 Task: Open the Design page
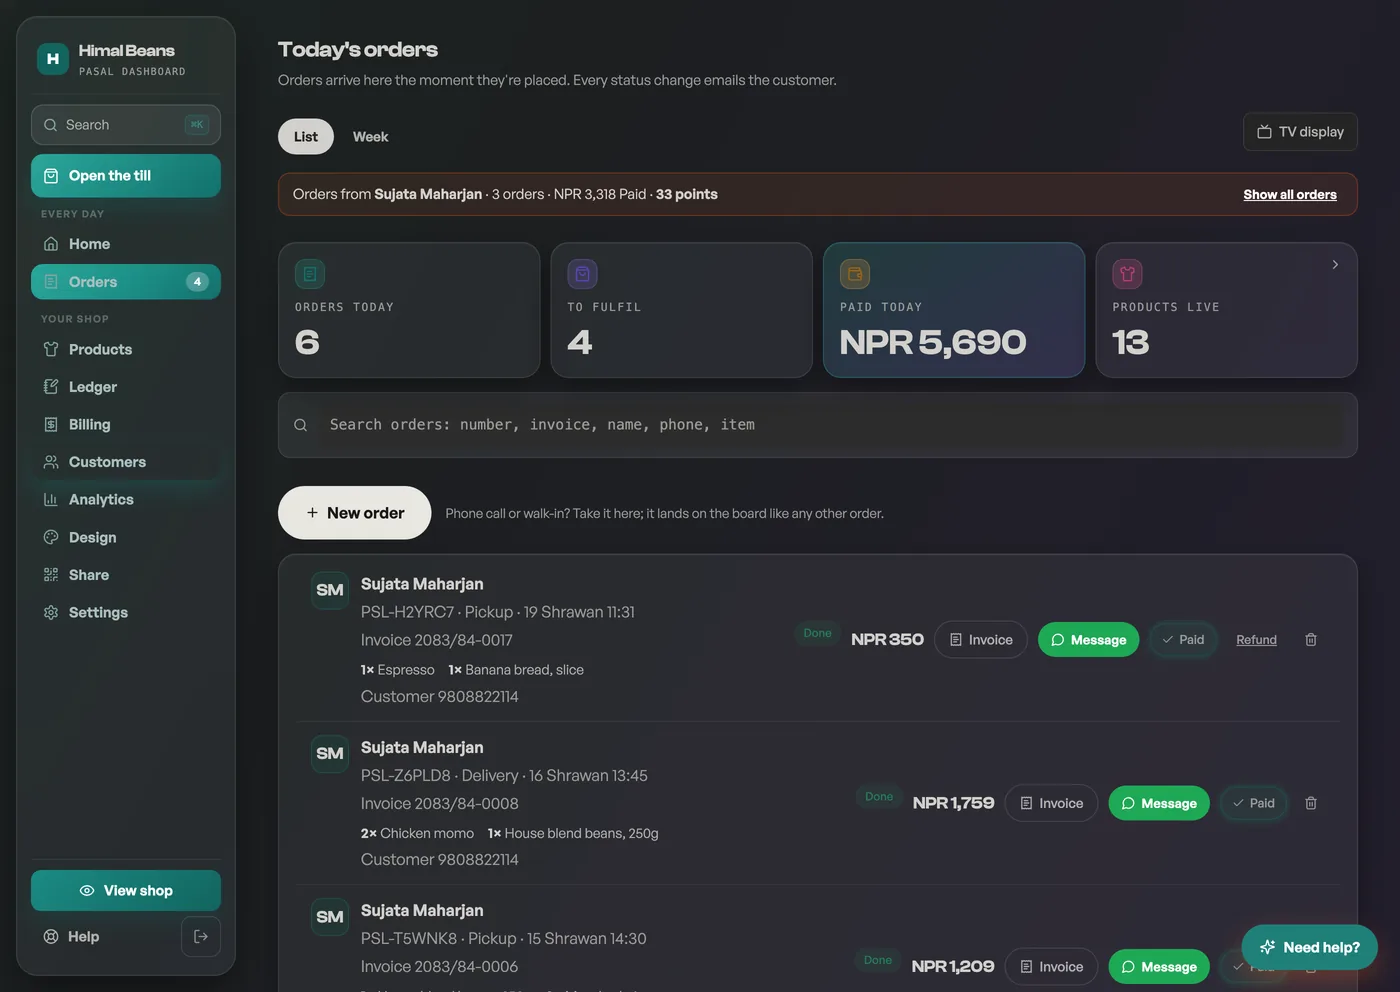click(126, 537)
